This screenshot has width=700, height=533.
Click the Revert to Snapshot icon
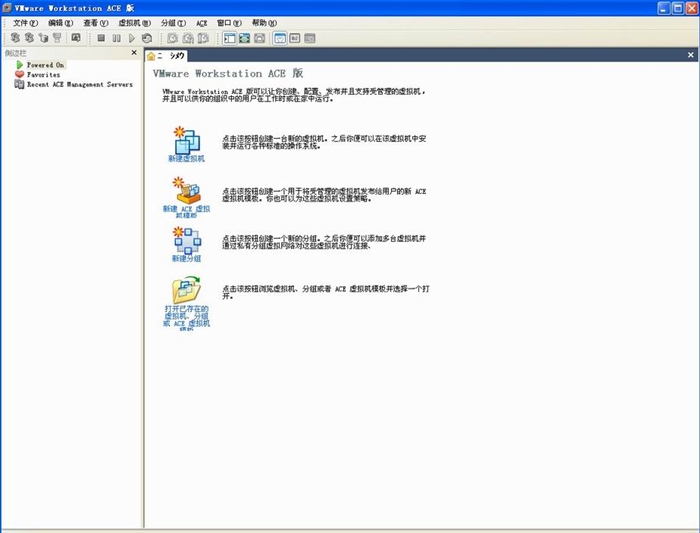coord(188,38)
